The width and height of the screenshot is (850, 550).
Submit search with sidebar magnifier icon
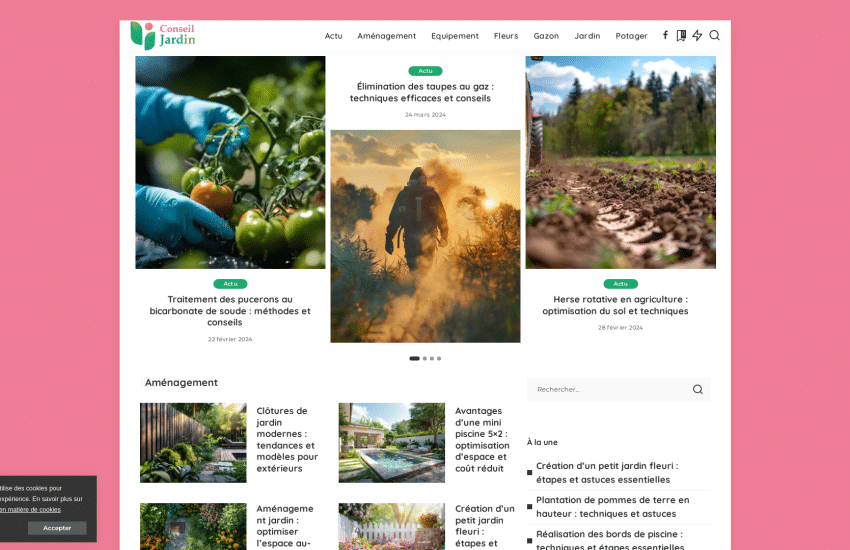(x=698, y=389)
